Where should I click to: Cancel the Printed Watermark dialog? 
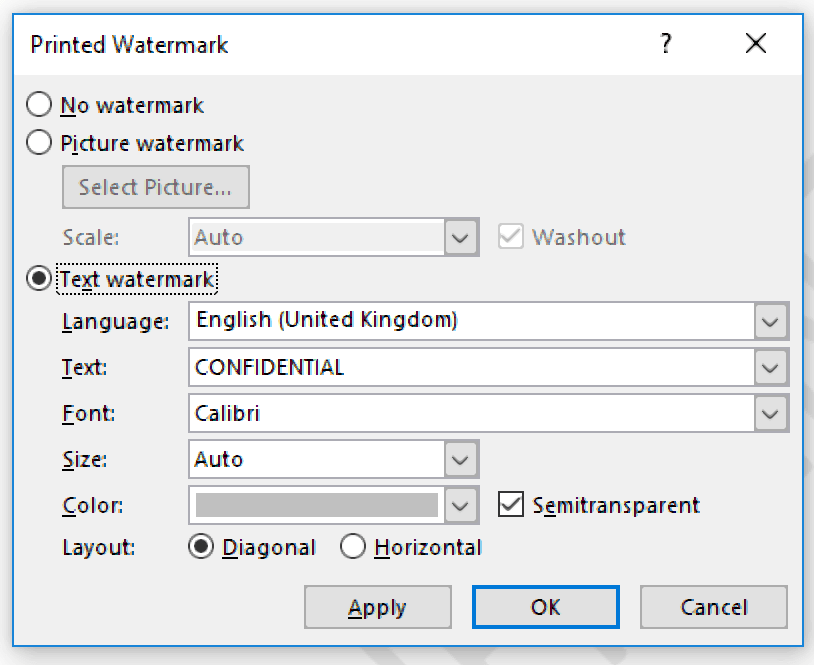point(713,607)
